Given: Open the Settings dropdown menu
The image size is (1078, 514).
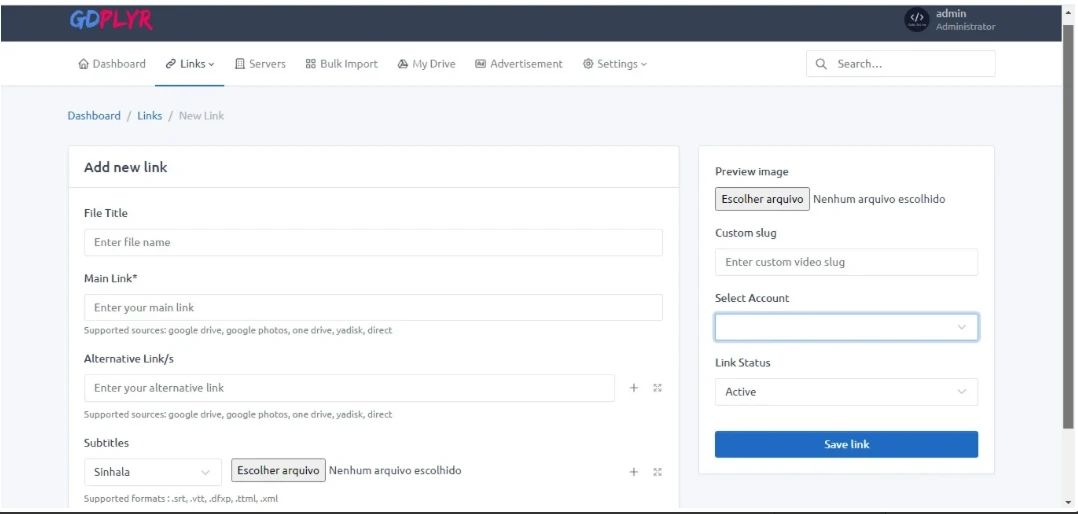Looking at the screenshot, I should tap(615, 64).
